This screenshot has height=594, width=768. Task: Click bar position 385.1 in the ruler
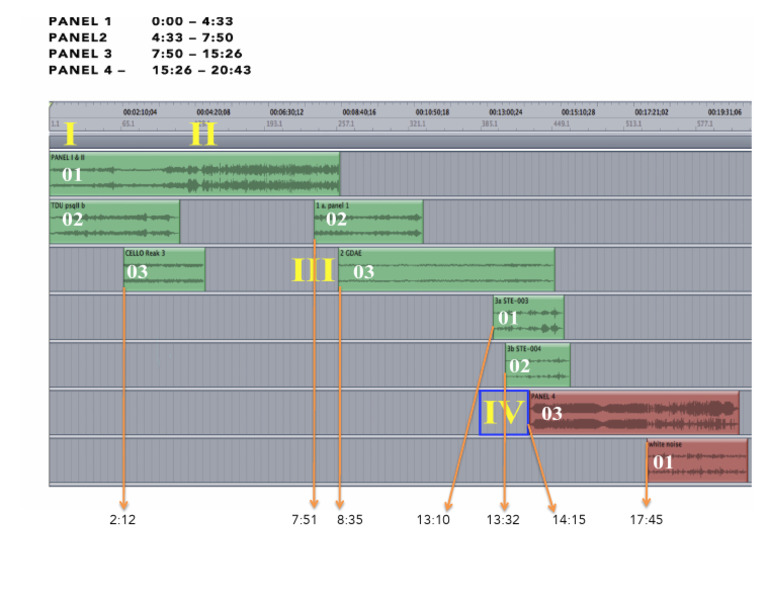[x=490, y=124]
